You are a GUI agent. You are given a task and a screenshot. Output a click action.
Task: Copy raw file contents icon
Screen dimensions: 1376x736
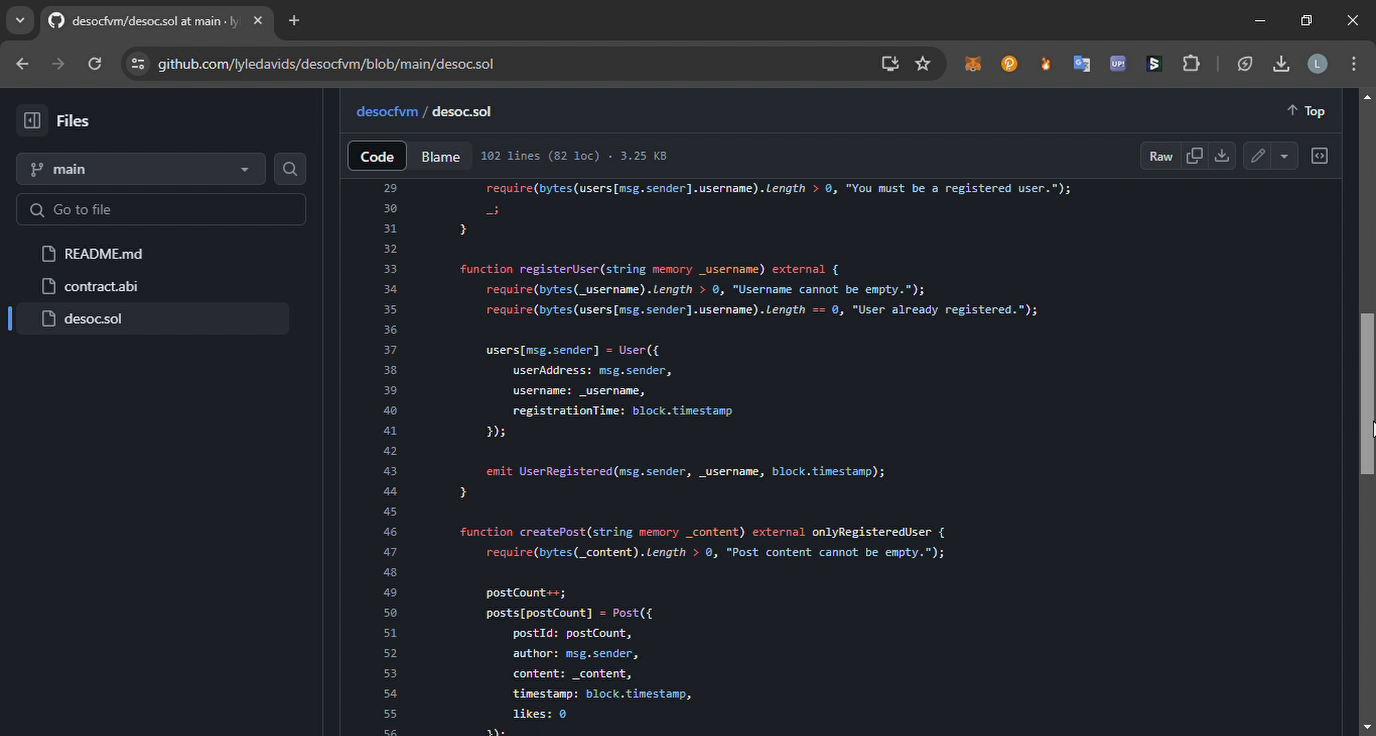[x=1194, y=156]
